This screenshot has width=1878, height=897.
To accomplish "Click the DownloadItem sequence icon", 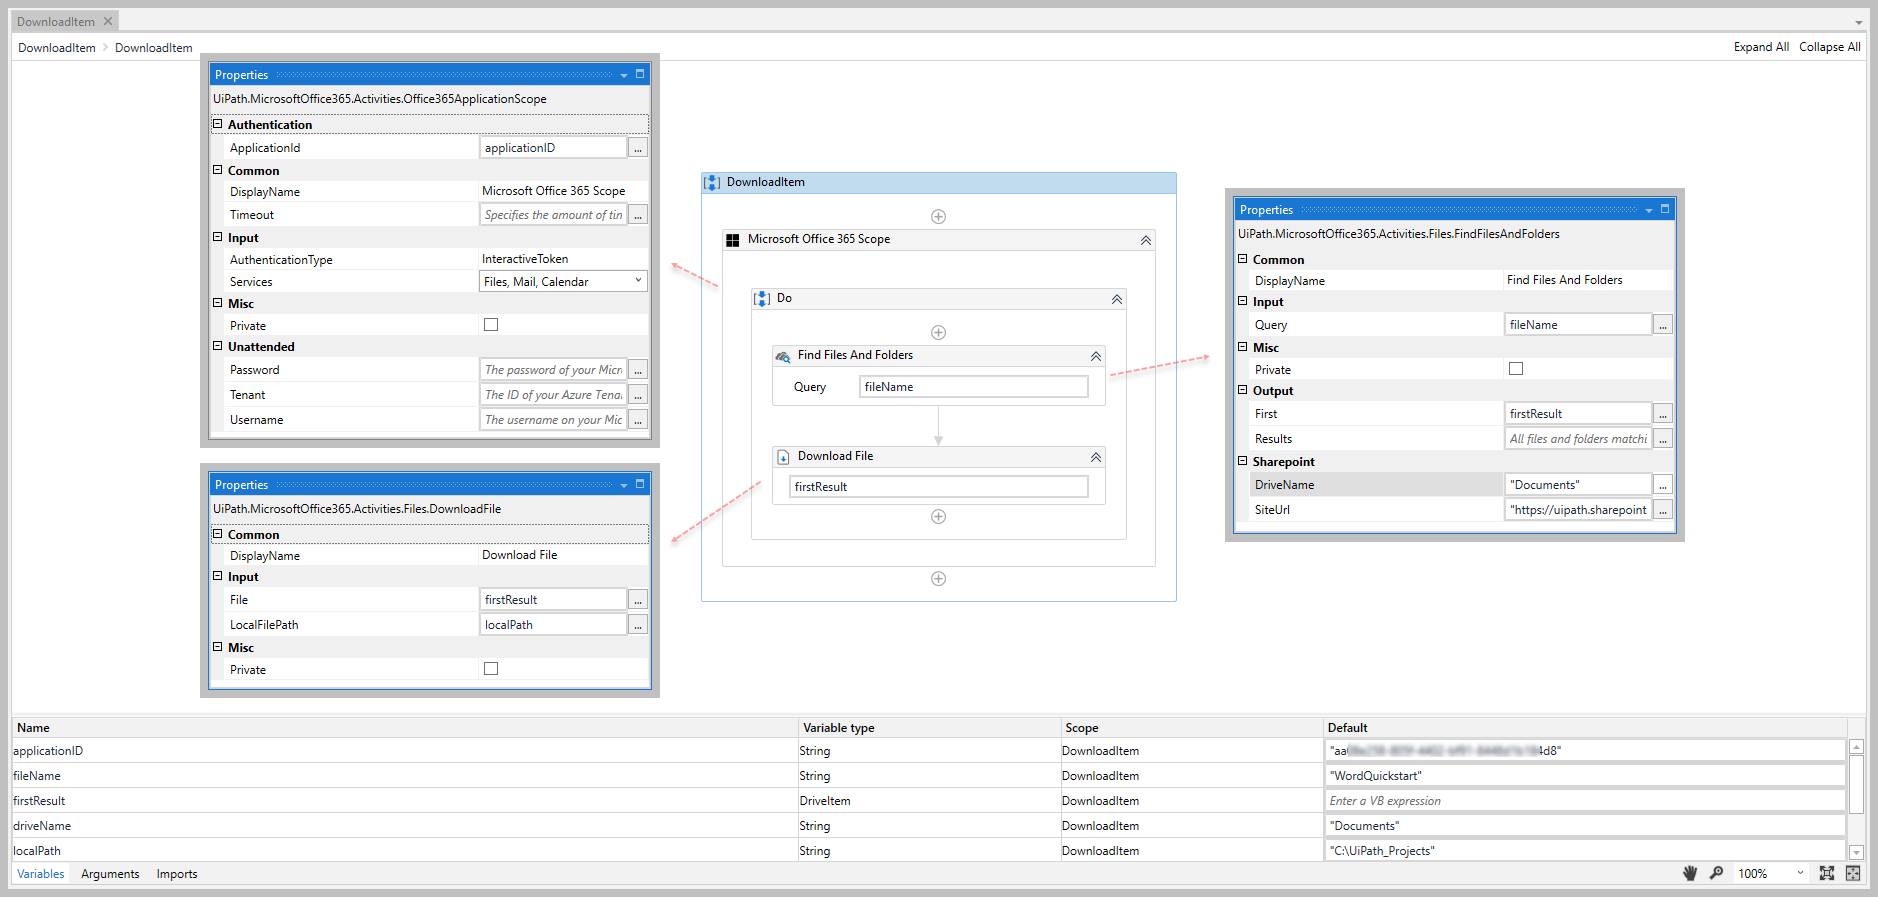I will pos(712,182).
